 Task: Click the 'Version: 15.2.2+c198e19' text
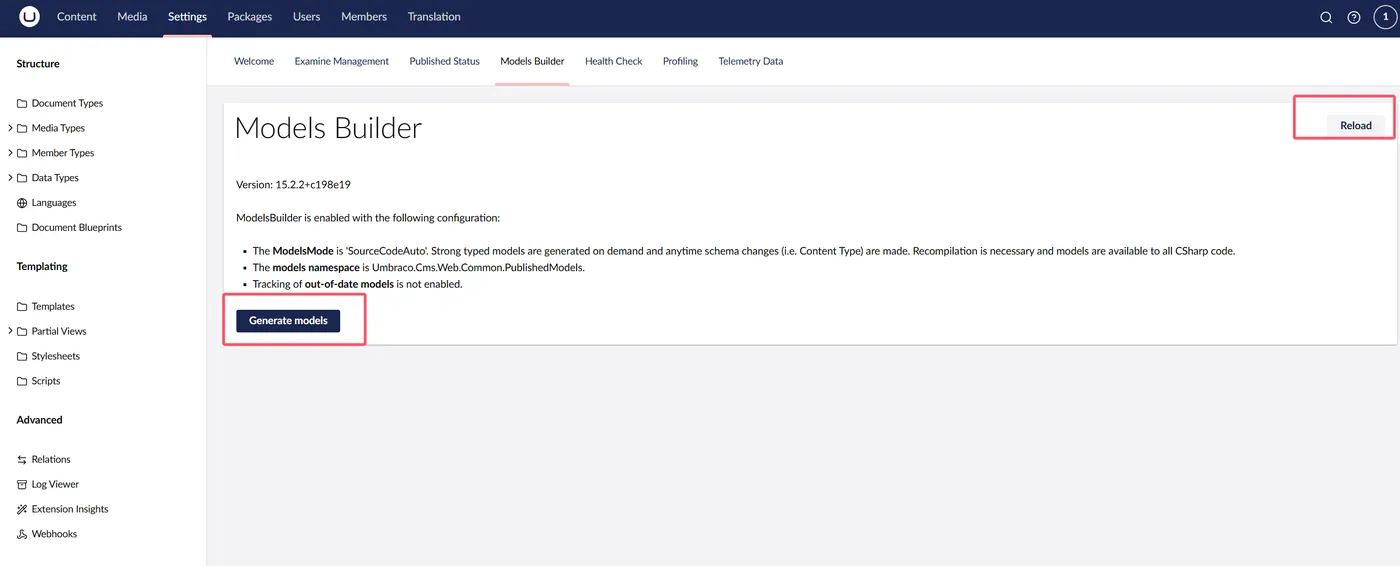pos(293,185)
